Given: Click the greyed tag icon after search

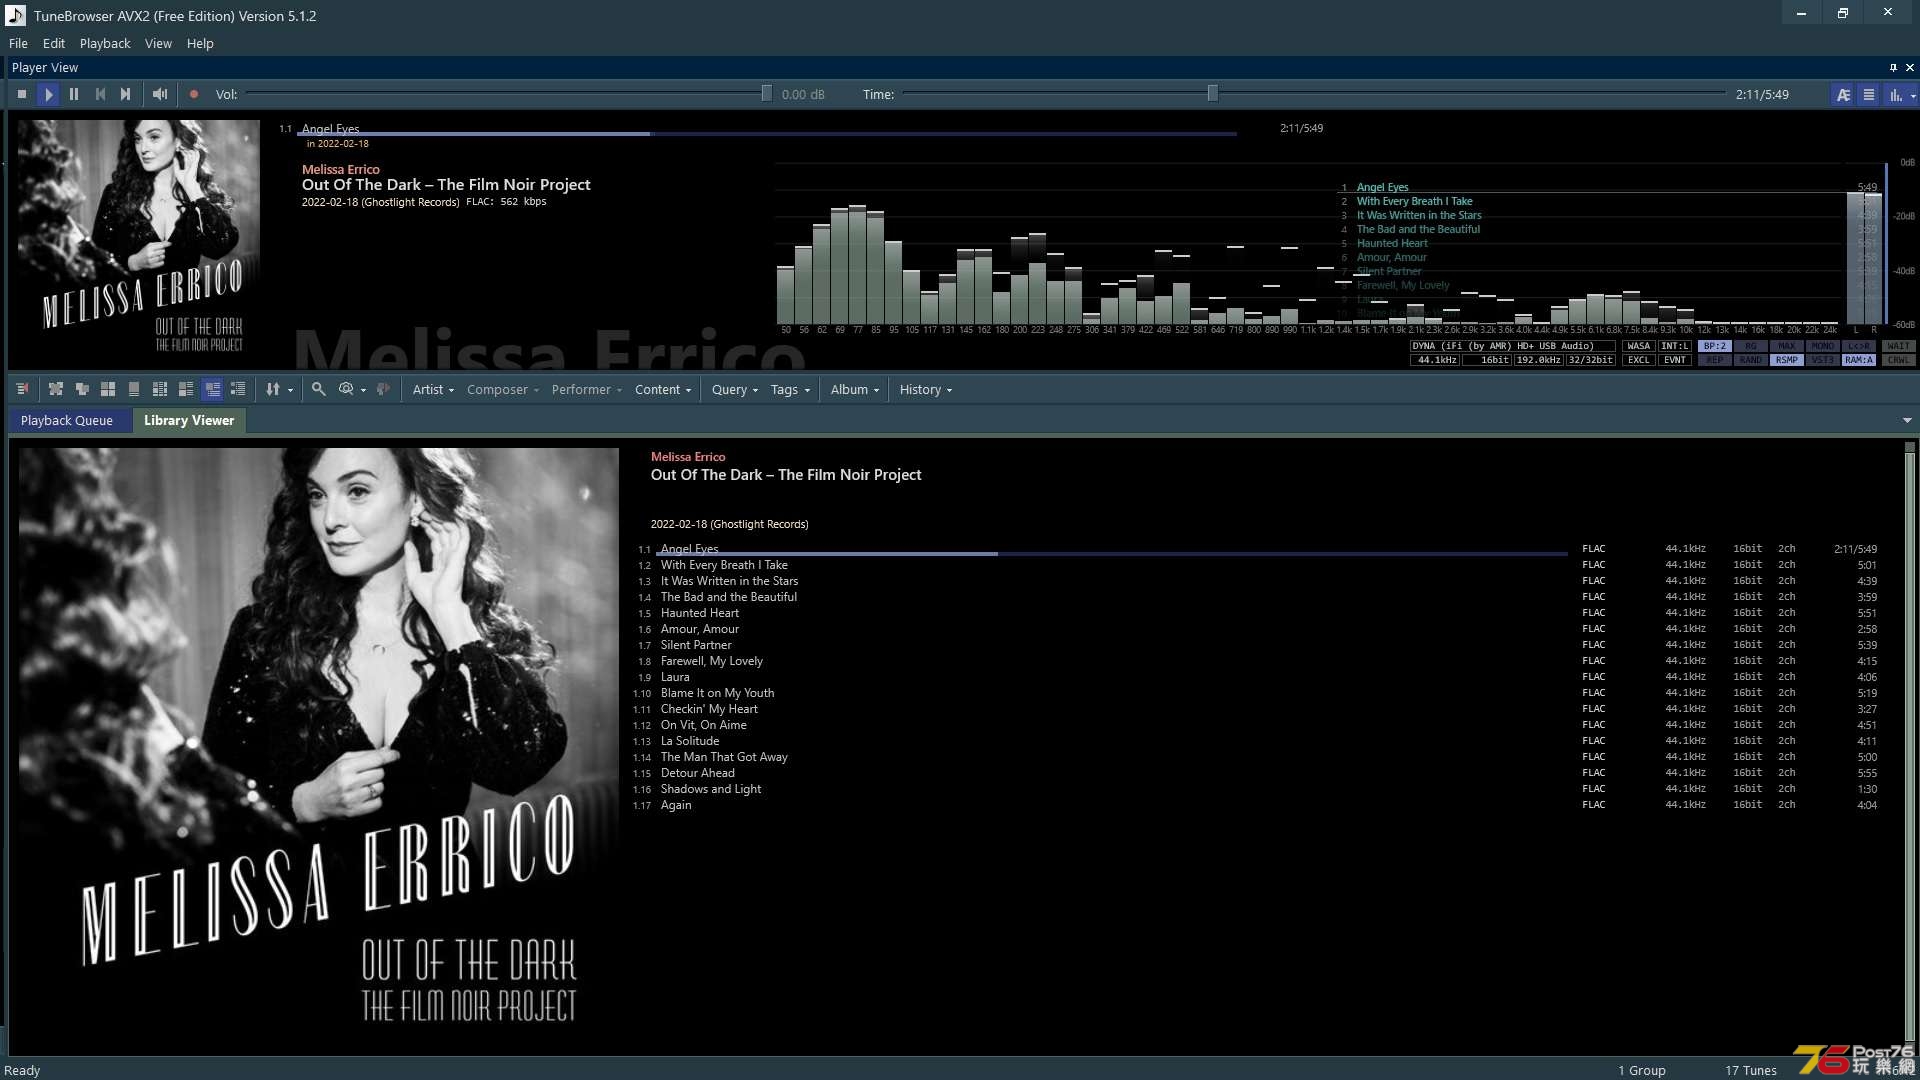Looking at the screenshot, I should (x=383, y=389).
